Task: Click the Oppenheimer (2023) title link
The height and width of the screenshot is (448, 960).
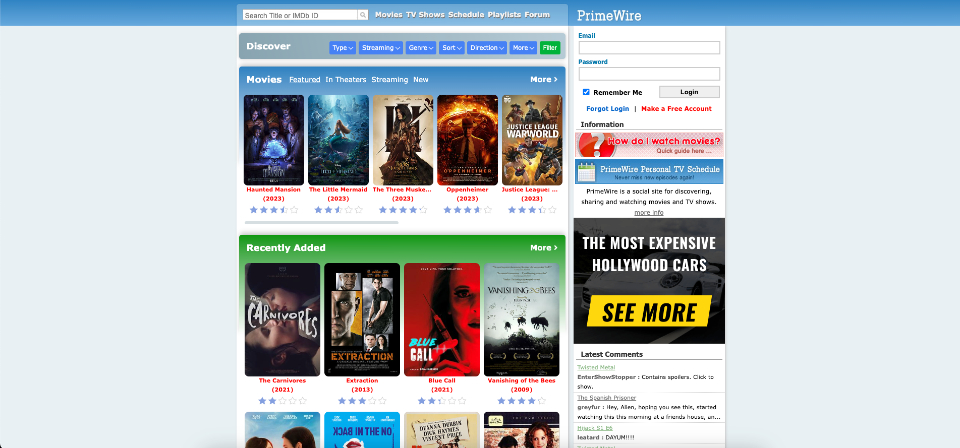Action: [x=468, y=194]
